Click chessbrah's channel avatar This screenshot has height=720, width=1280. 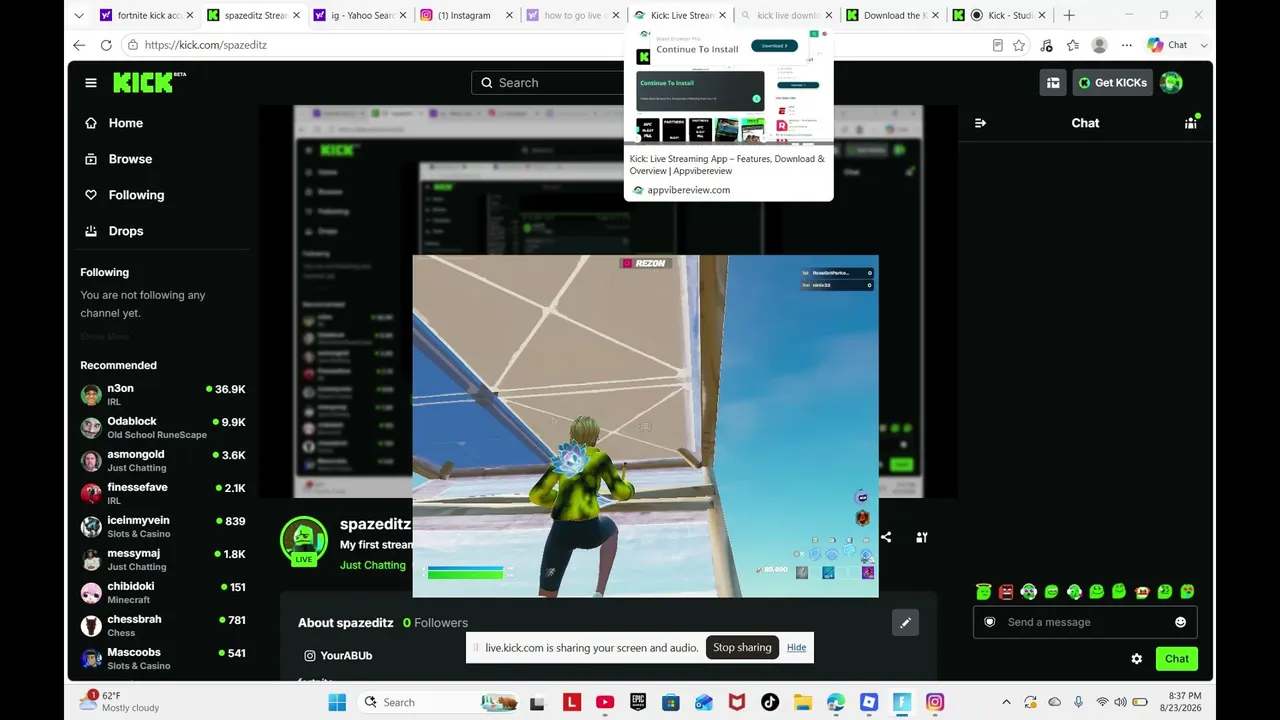pos(91,626)
